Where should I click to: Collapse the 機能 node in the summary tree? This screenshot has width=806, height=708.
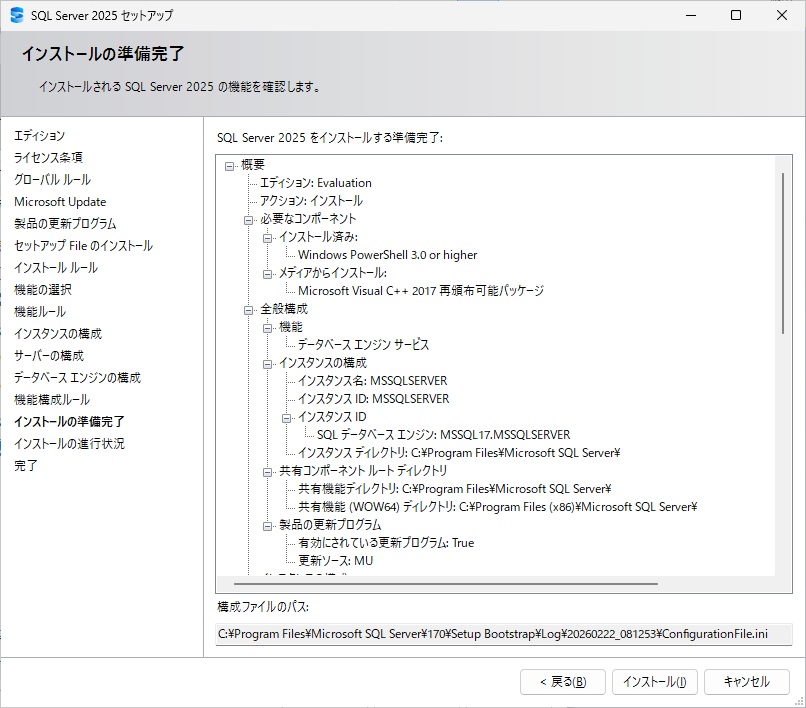pos(266,326)
